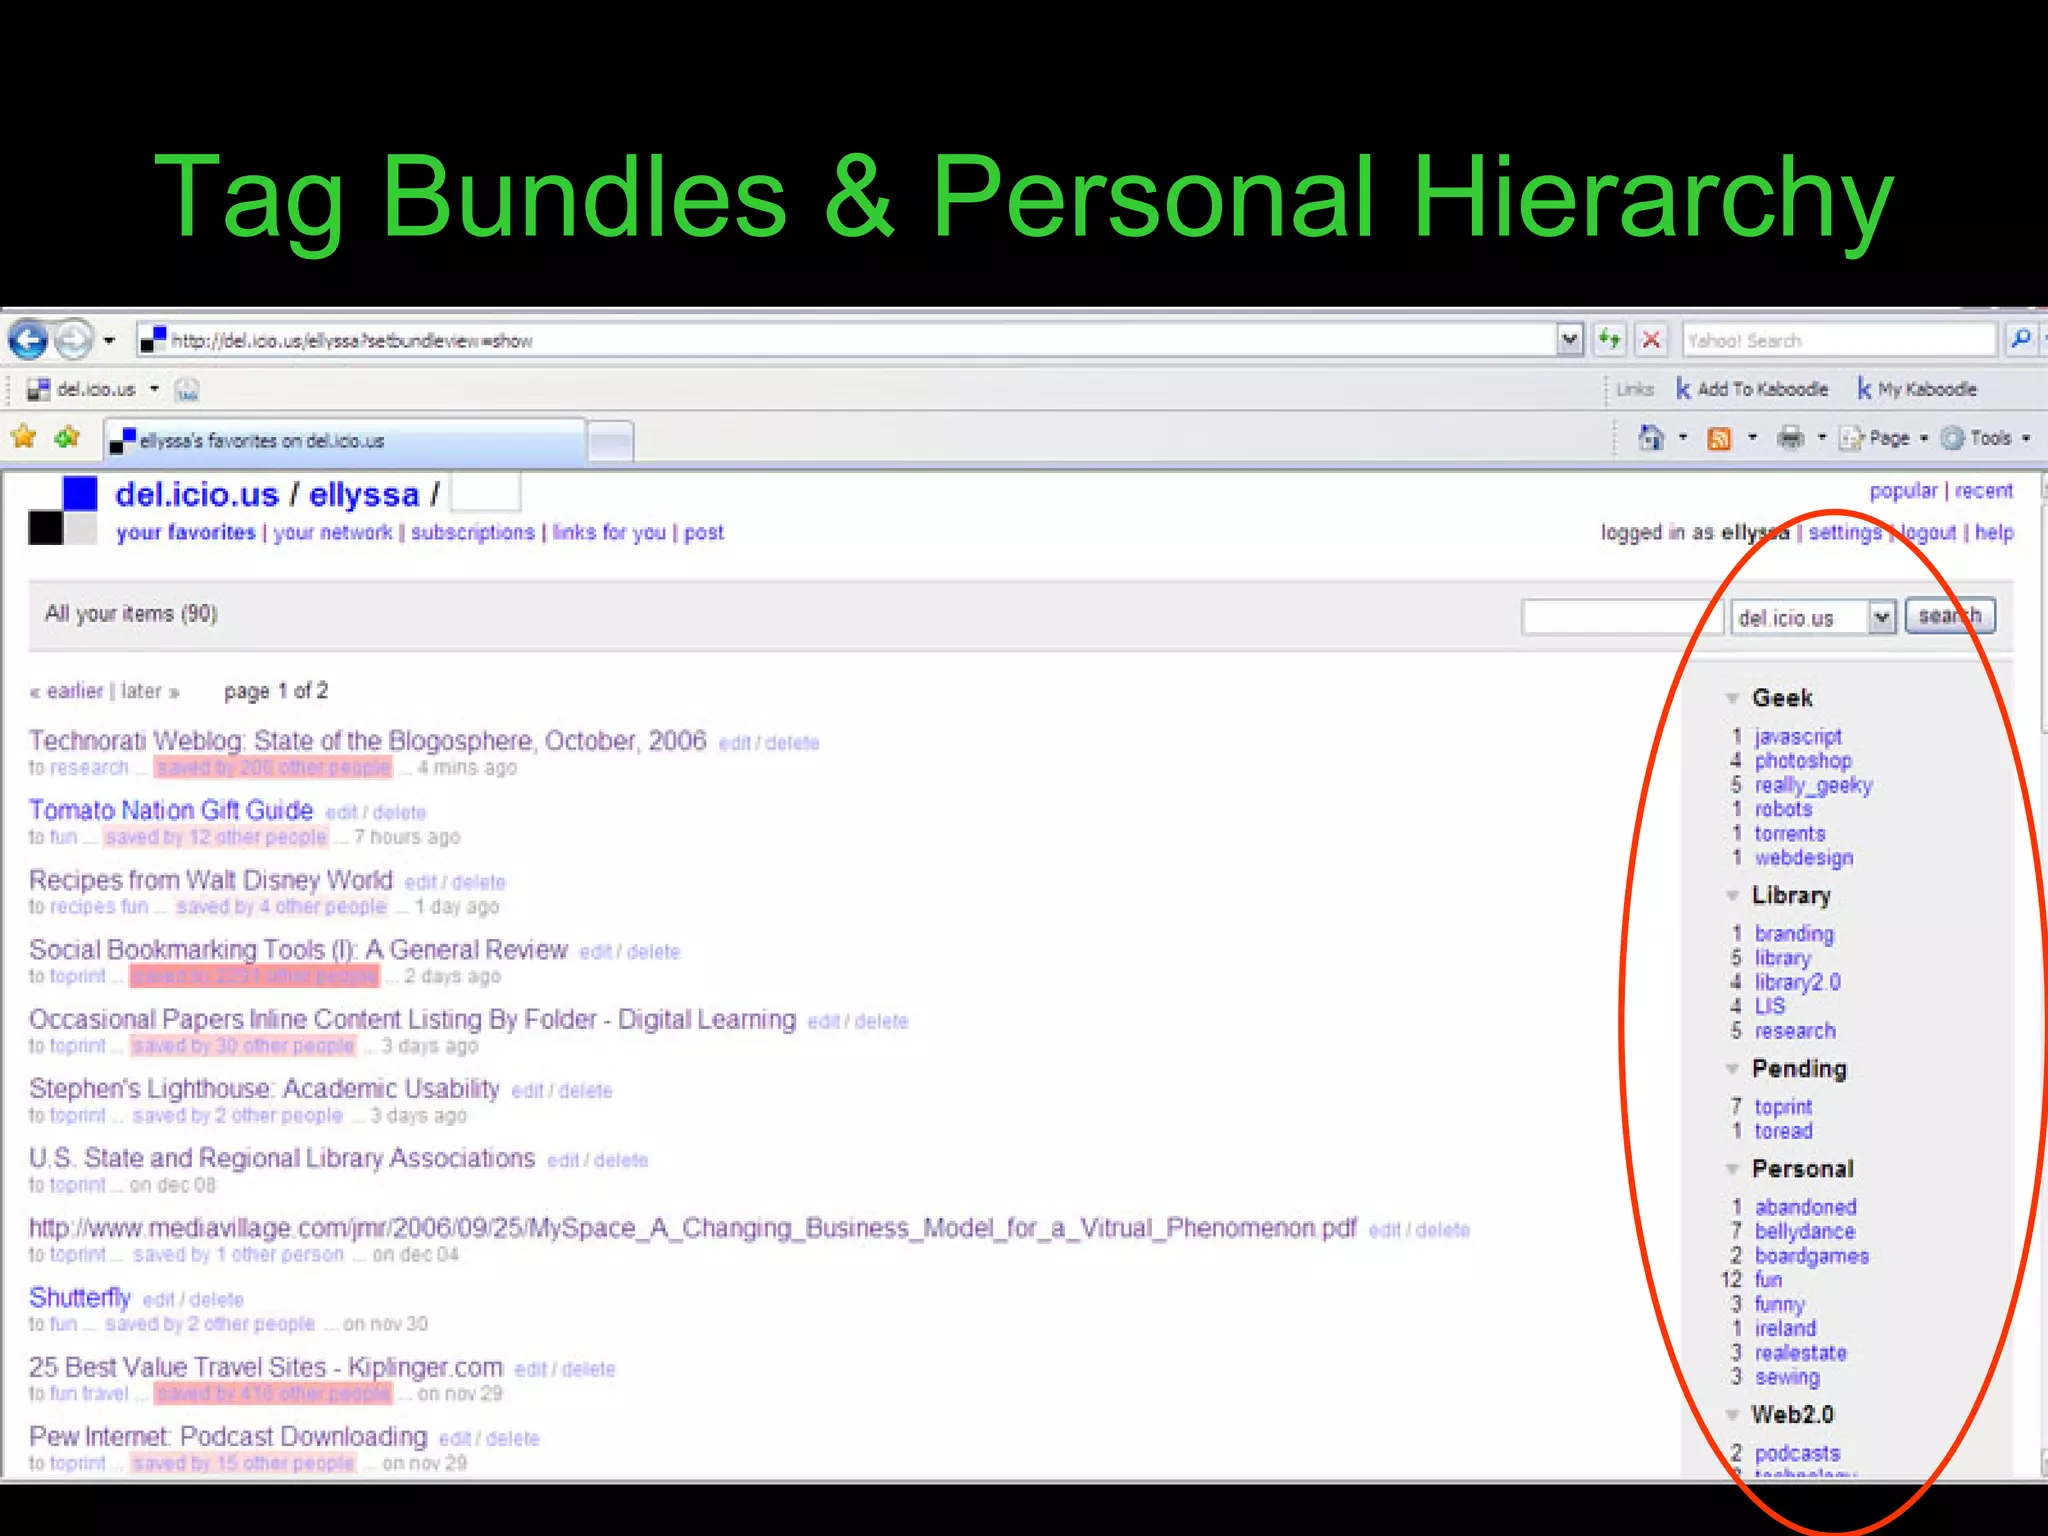The height and width of the screenshot is (1536, 2048).
Task: Click edit for Shutterfly bookmark
Action: pos(158,1300)
